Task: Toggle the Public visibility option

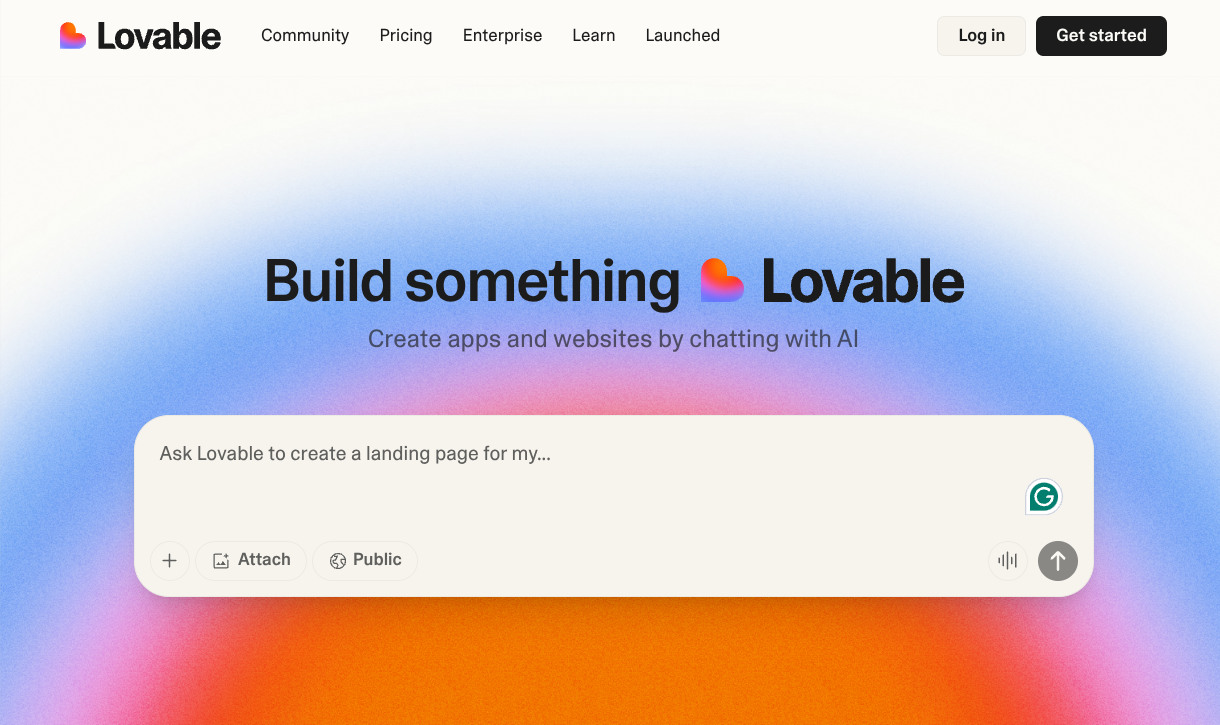Action: (365, 560)
